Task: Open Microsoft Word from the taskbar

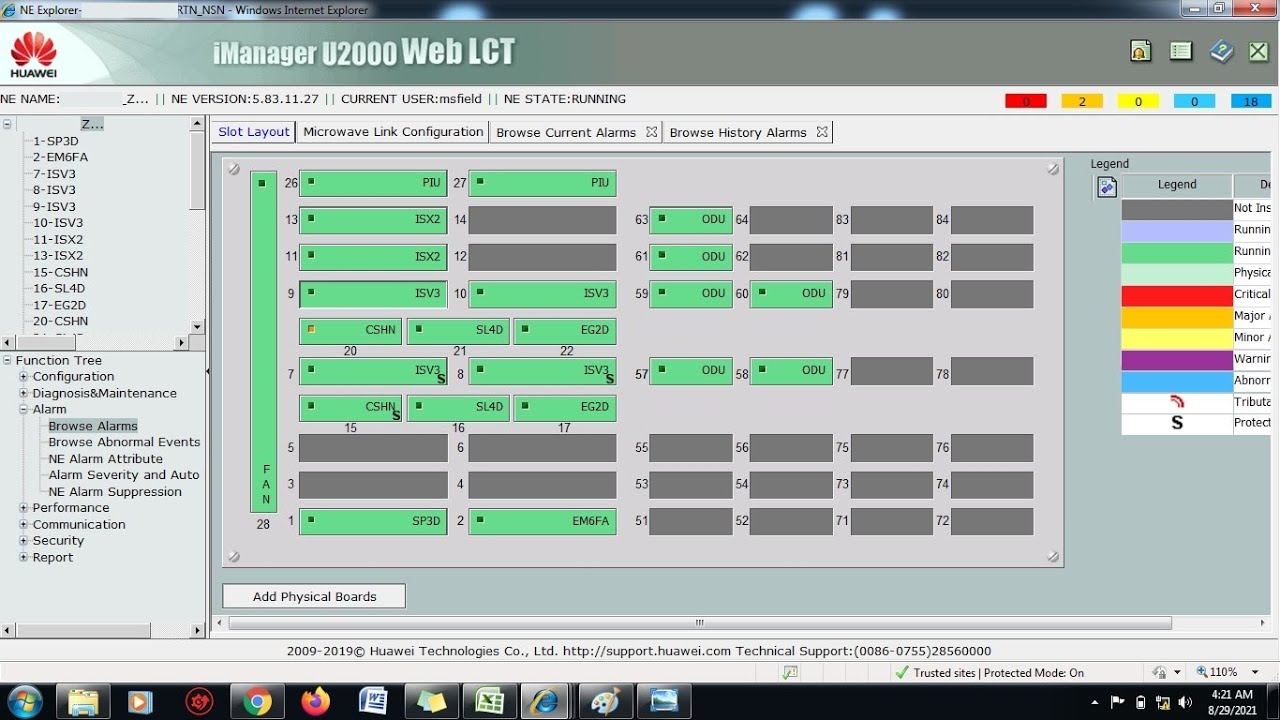Action: pos(373,702)
